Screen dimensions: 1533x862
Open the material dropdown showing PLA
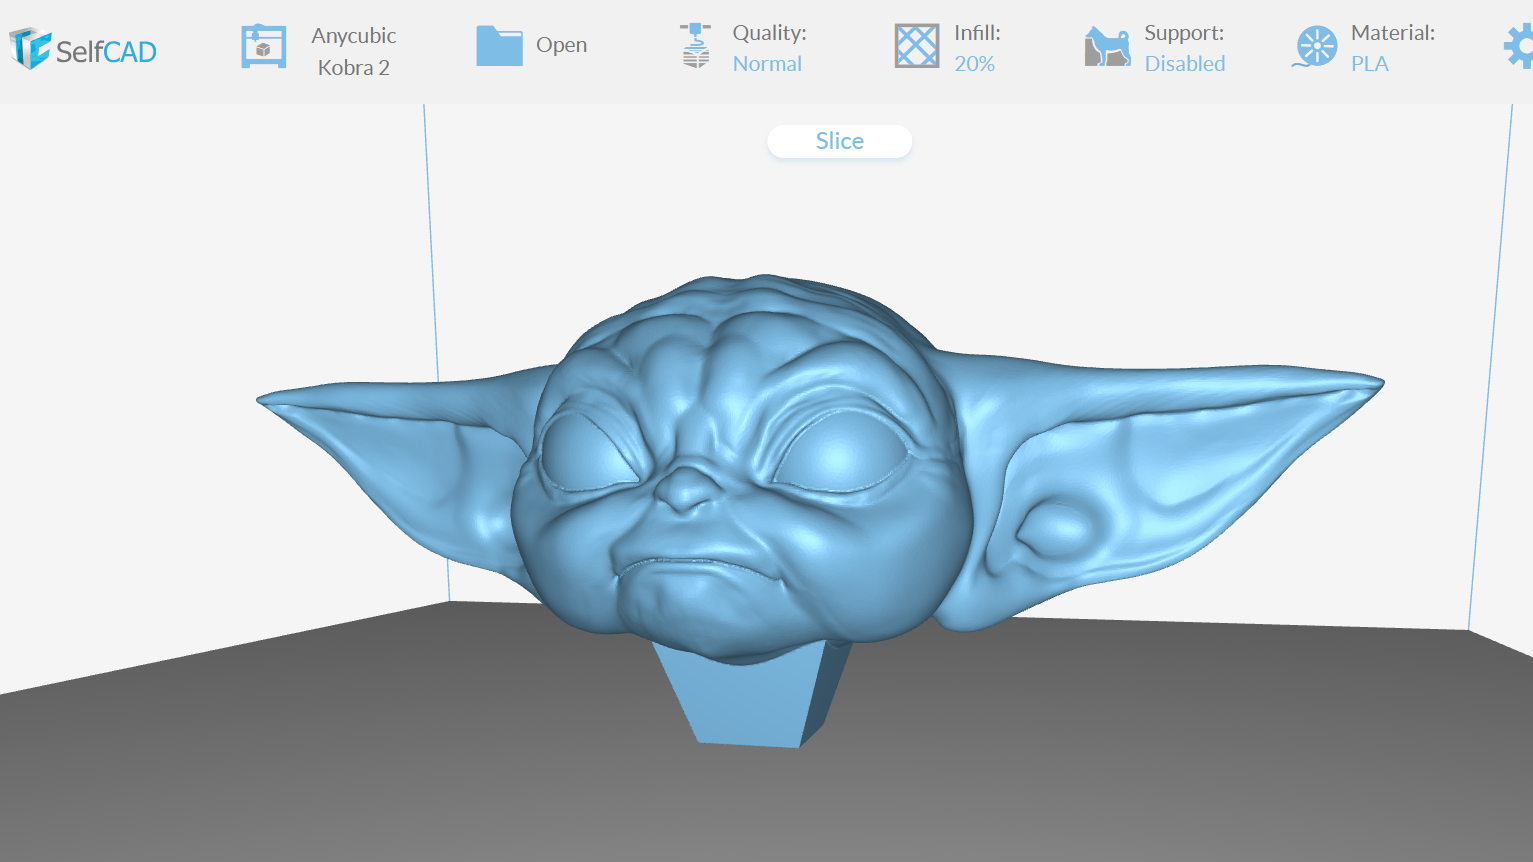click(x=1370, y=63)
